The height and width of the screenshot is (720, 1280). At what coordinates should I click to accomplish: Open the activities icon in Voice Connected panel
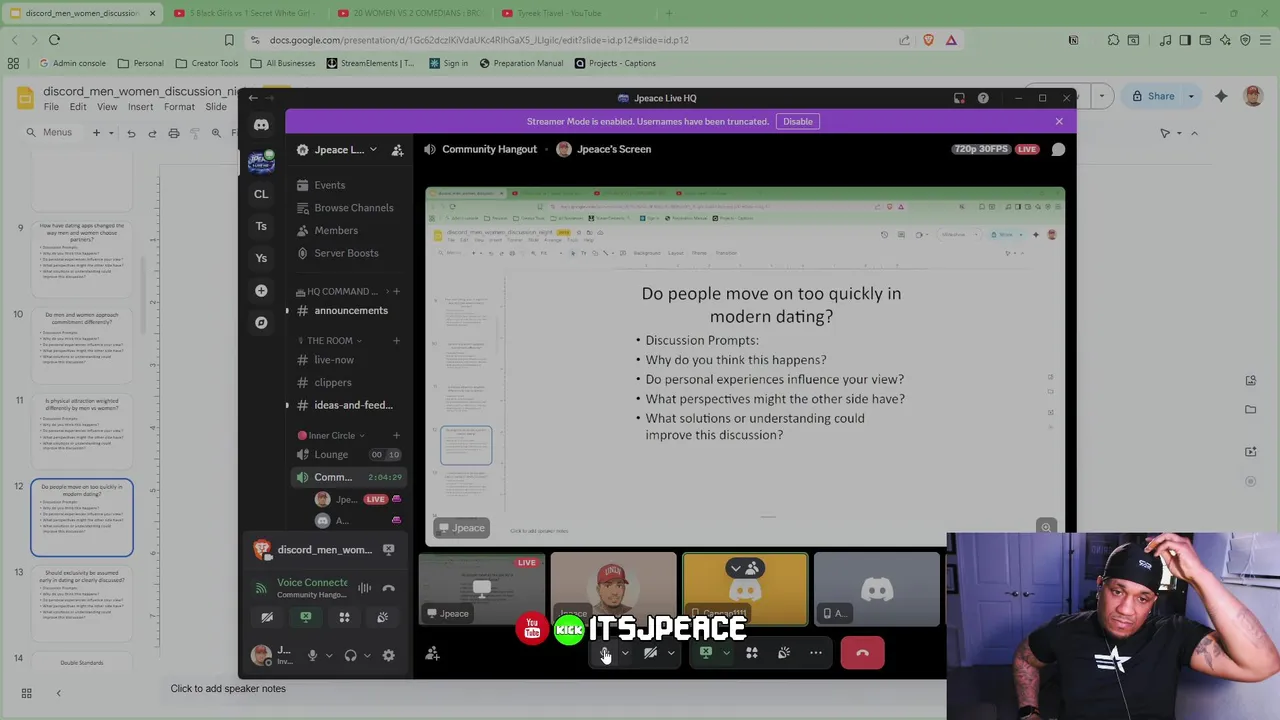pos(344,617)
